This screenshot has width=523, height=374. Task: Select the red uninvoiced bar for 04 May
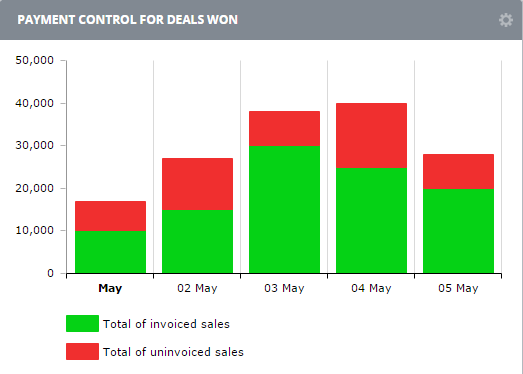pyautogui.click(x=371, y=135)
